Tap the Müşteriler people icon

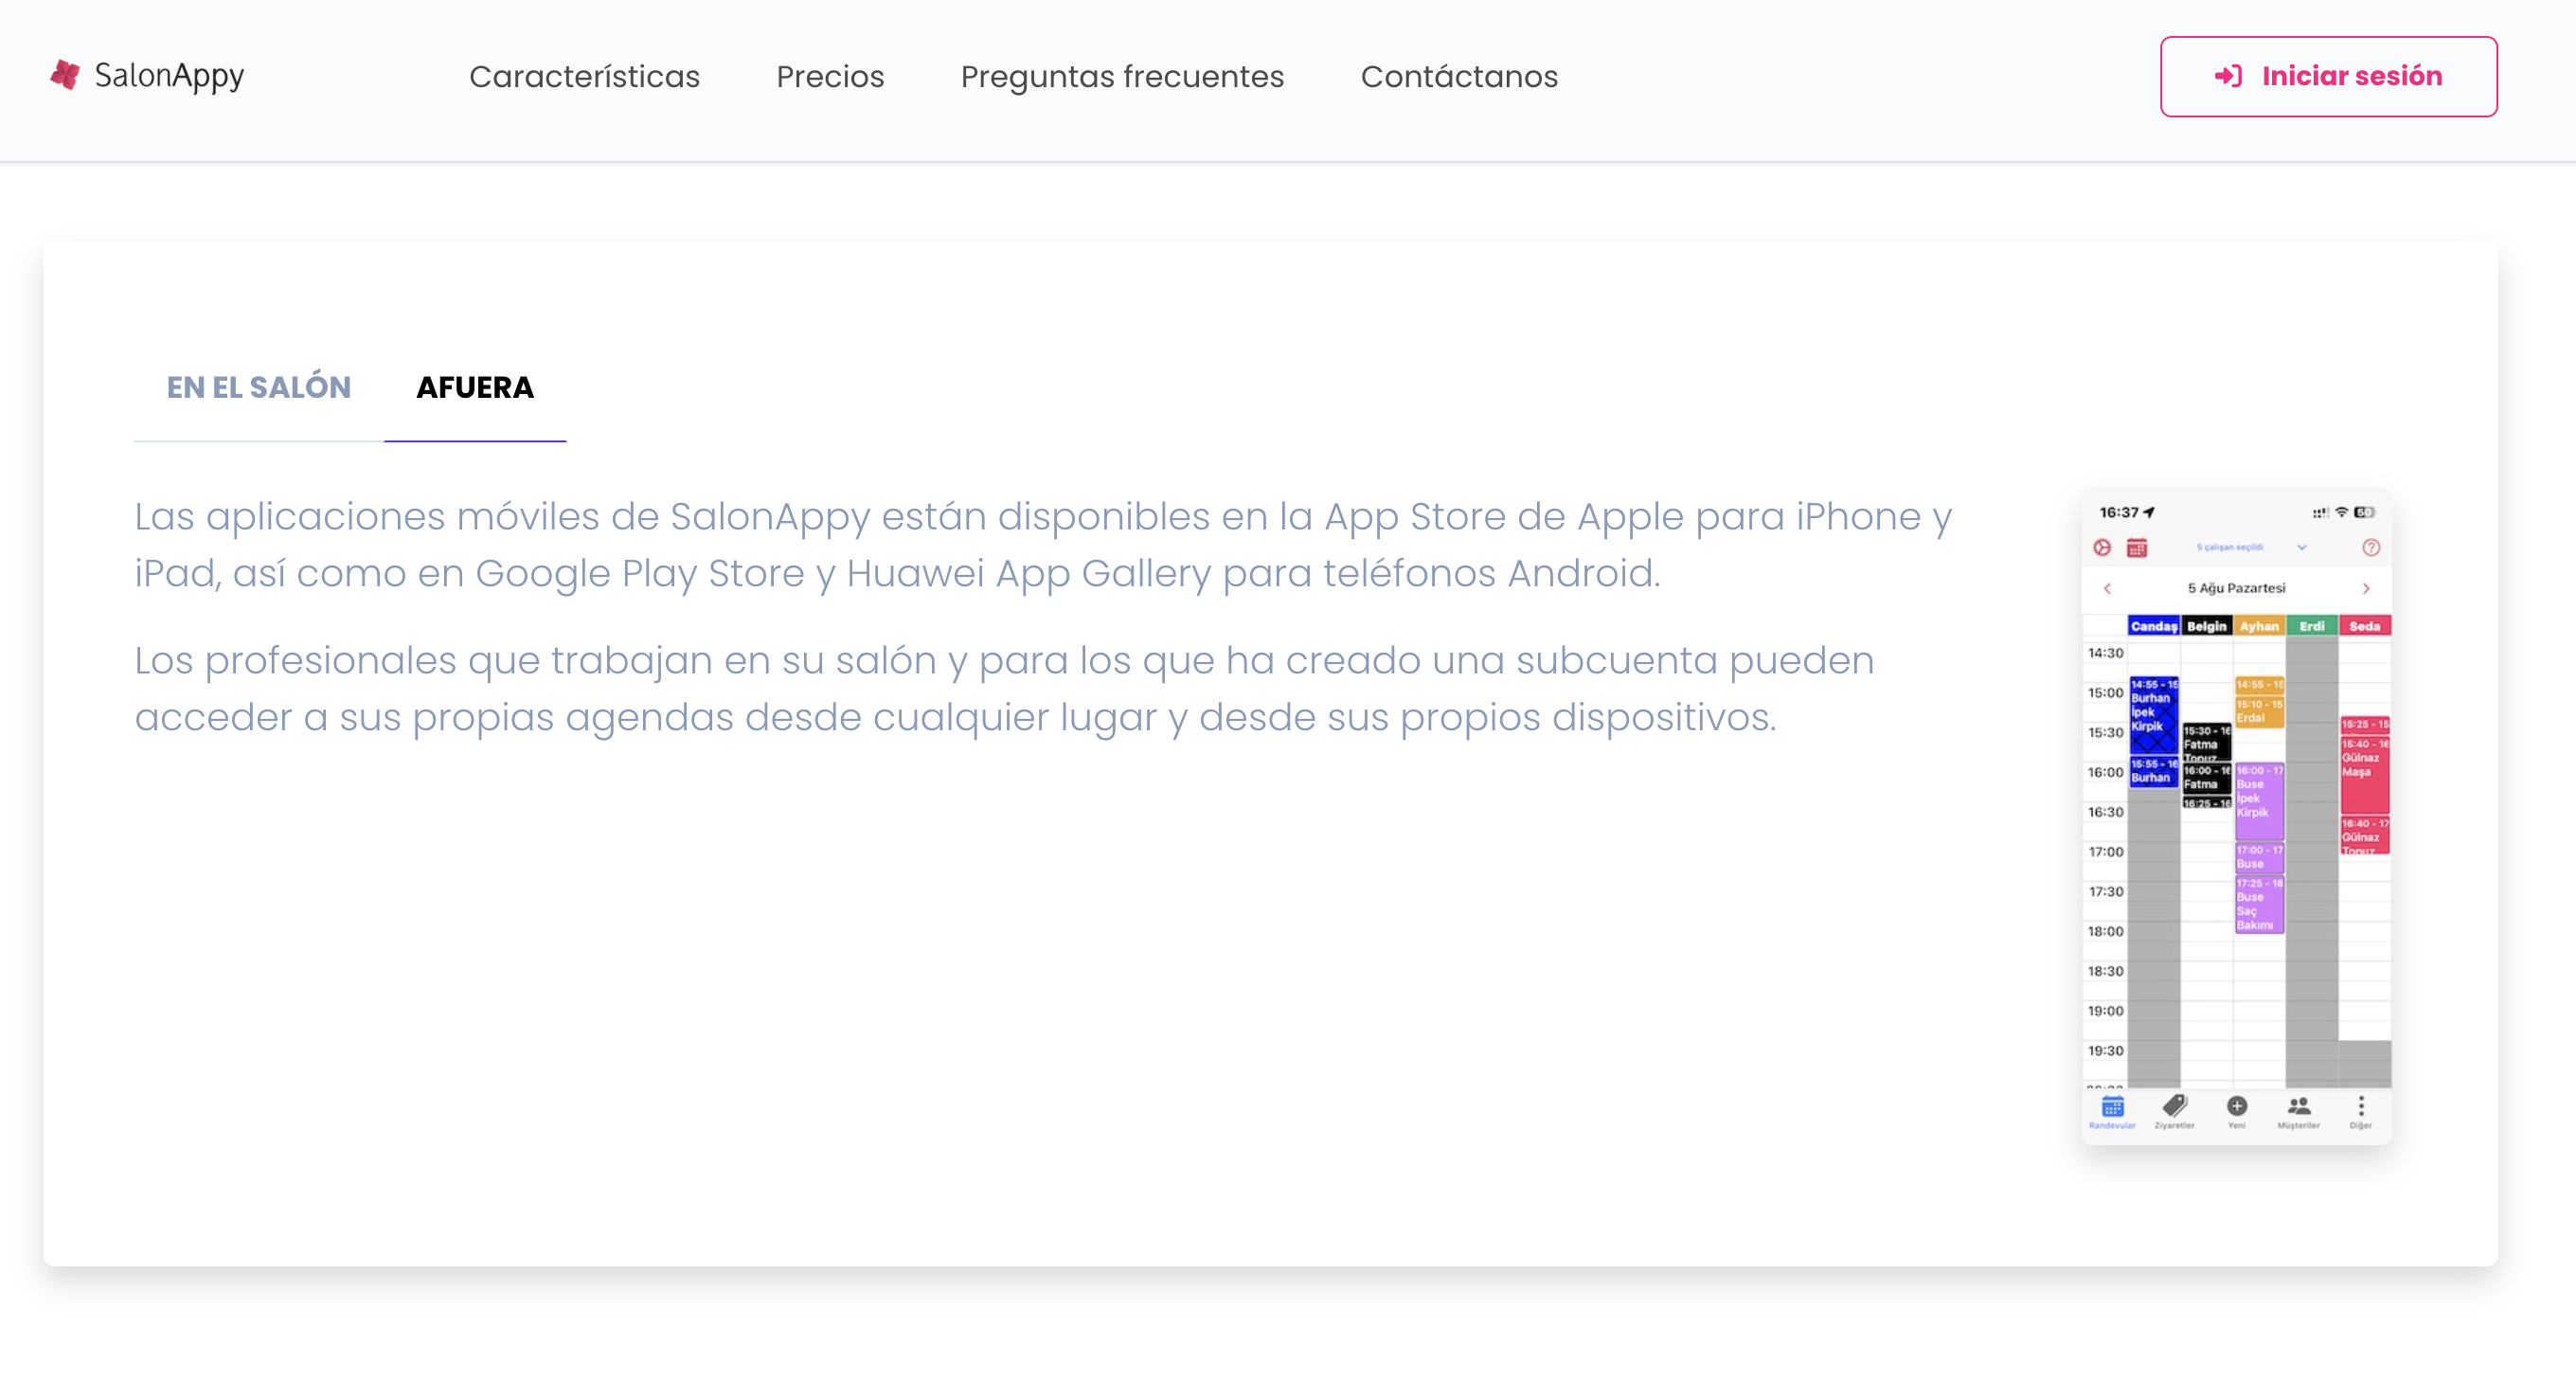click(2299, 1107)
